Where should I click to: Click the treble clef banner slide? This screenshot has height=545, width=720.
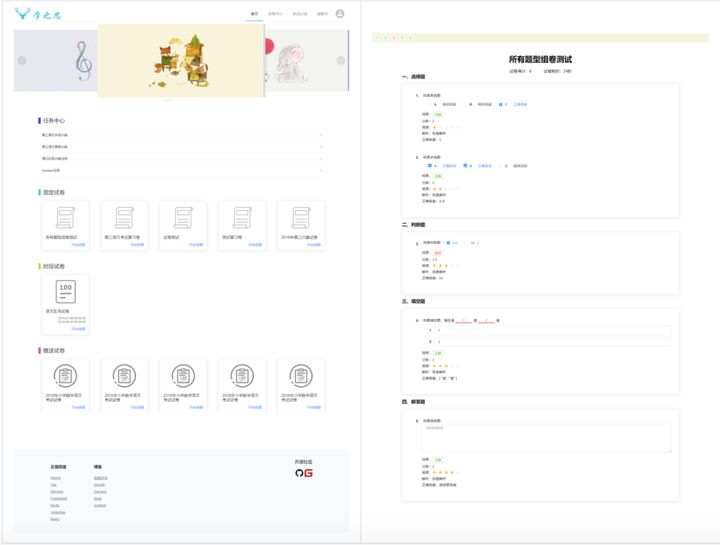[56, 61]
